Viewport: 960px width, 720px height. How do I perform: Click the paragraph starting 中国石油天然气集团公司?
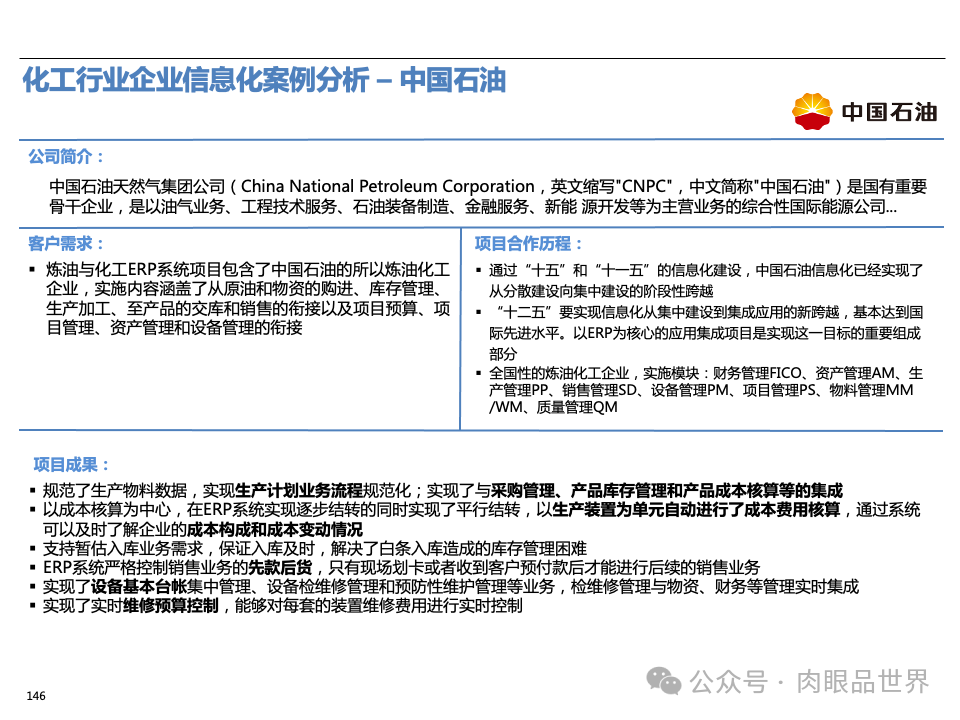[488, 197]
